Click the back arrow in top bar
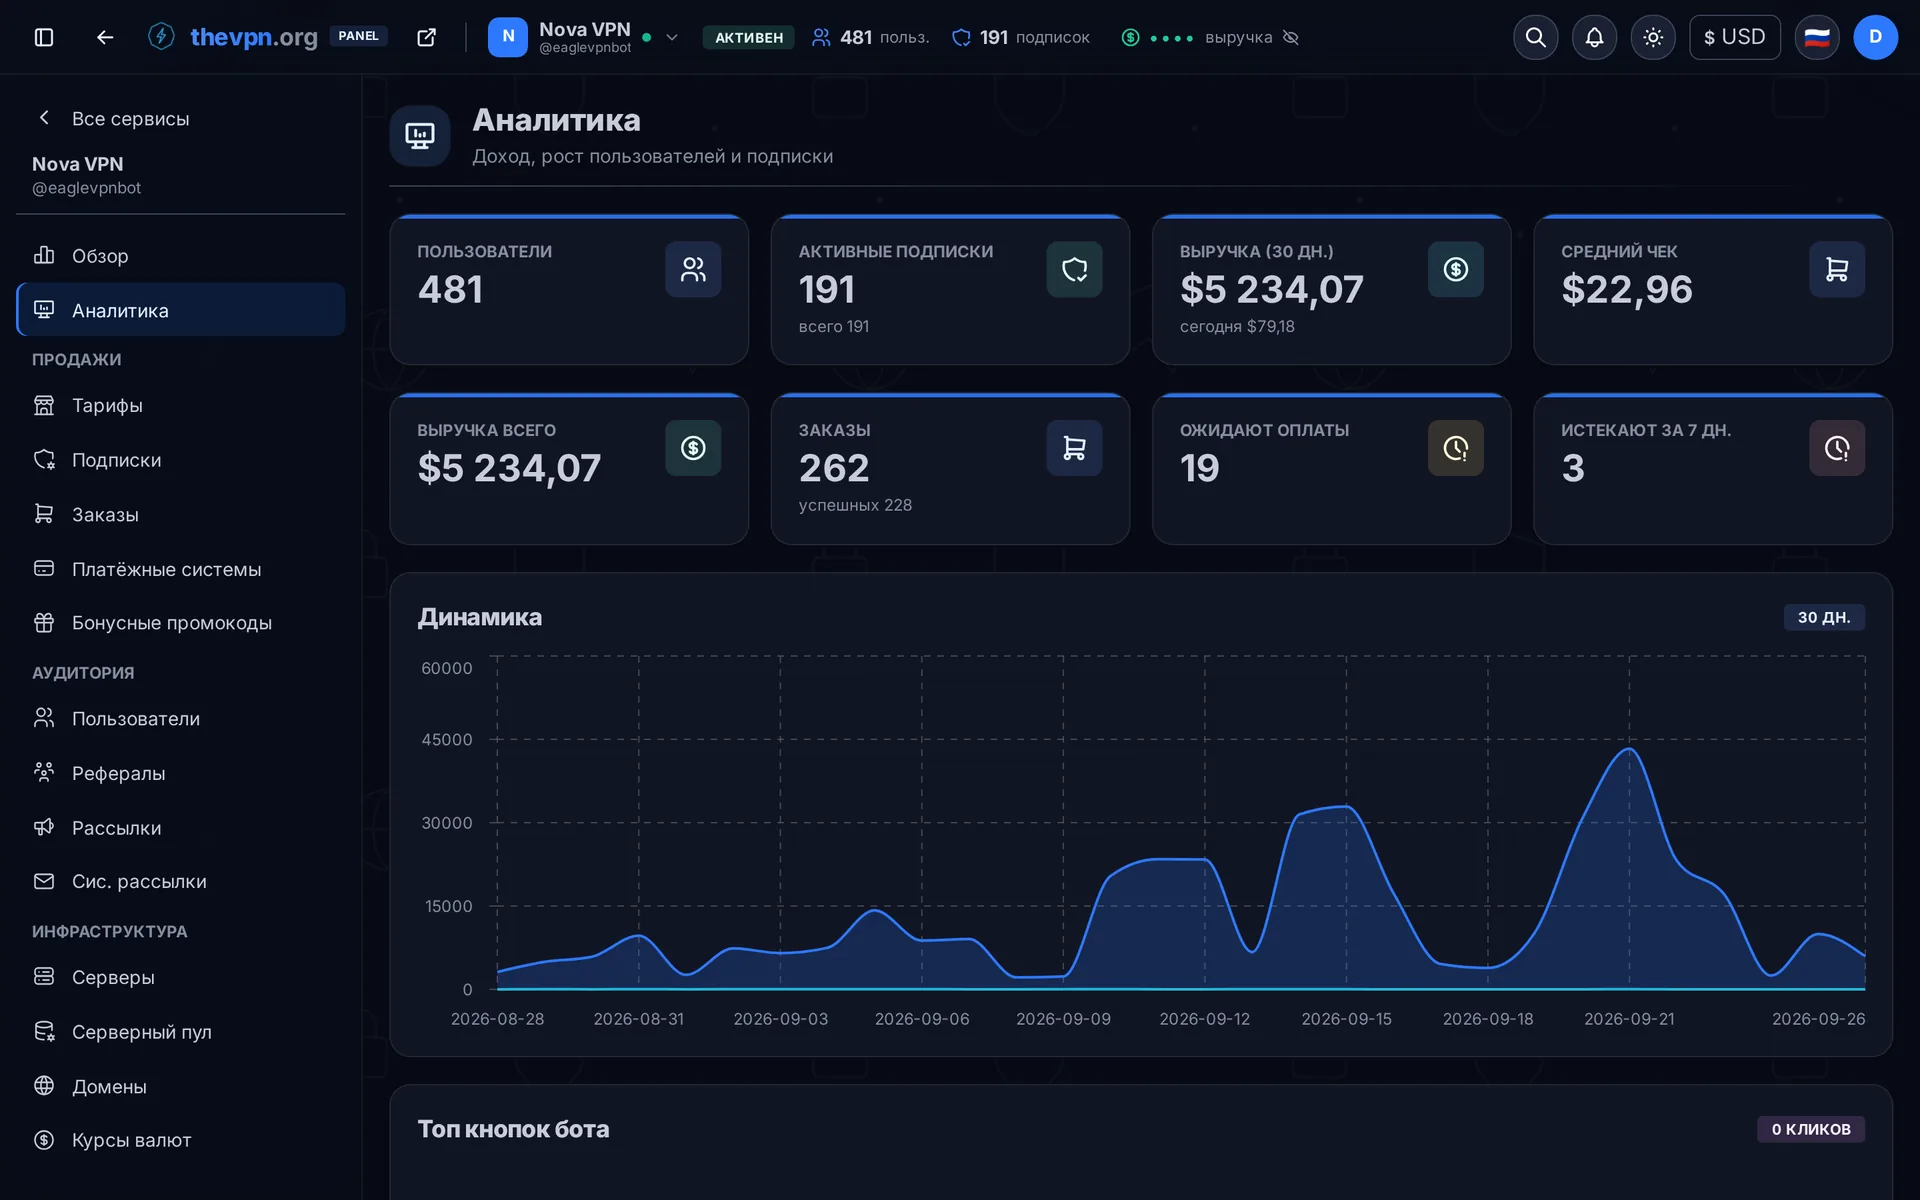This screenshot has width=1920, height=1200. pyautogui.click(x=105, y=37)
